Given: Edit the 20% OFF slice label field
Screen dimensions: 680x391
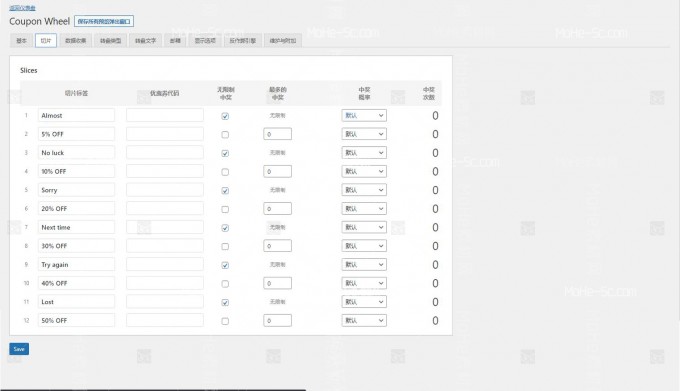Looking at the screenshot, I should (x=76, y=209).
